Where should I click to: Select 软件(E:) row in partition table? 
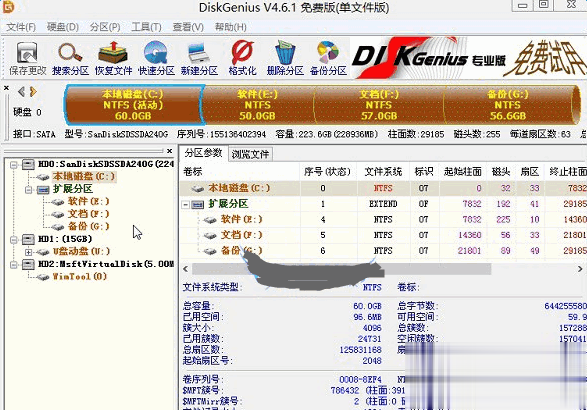(x=383, y=219)
